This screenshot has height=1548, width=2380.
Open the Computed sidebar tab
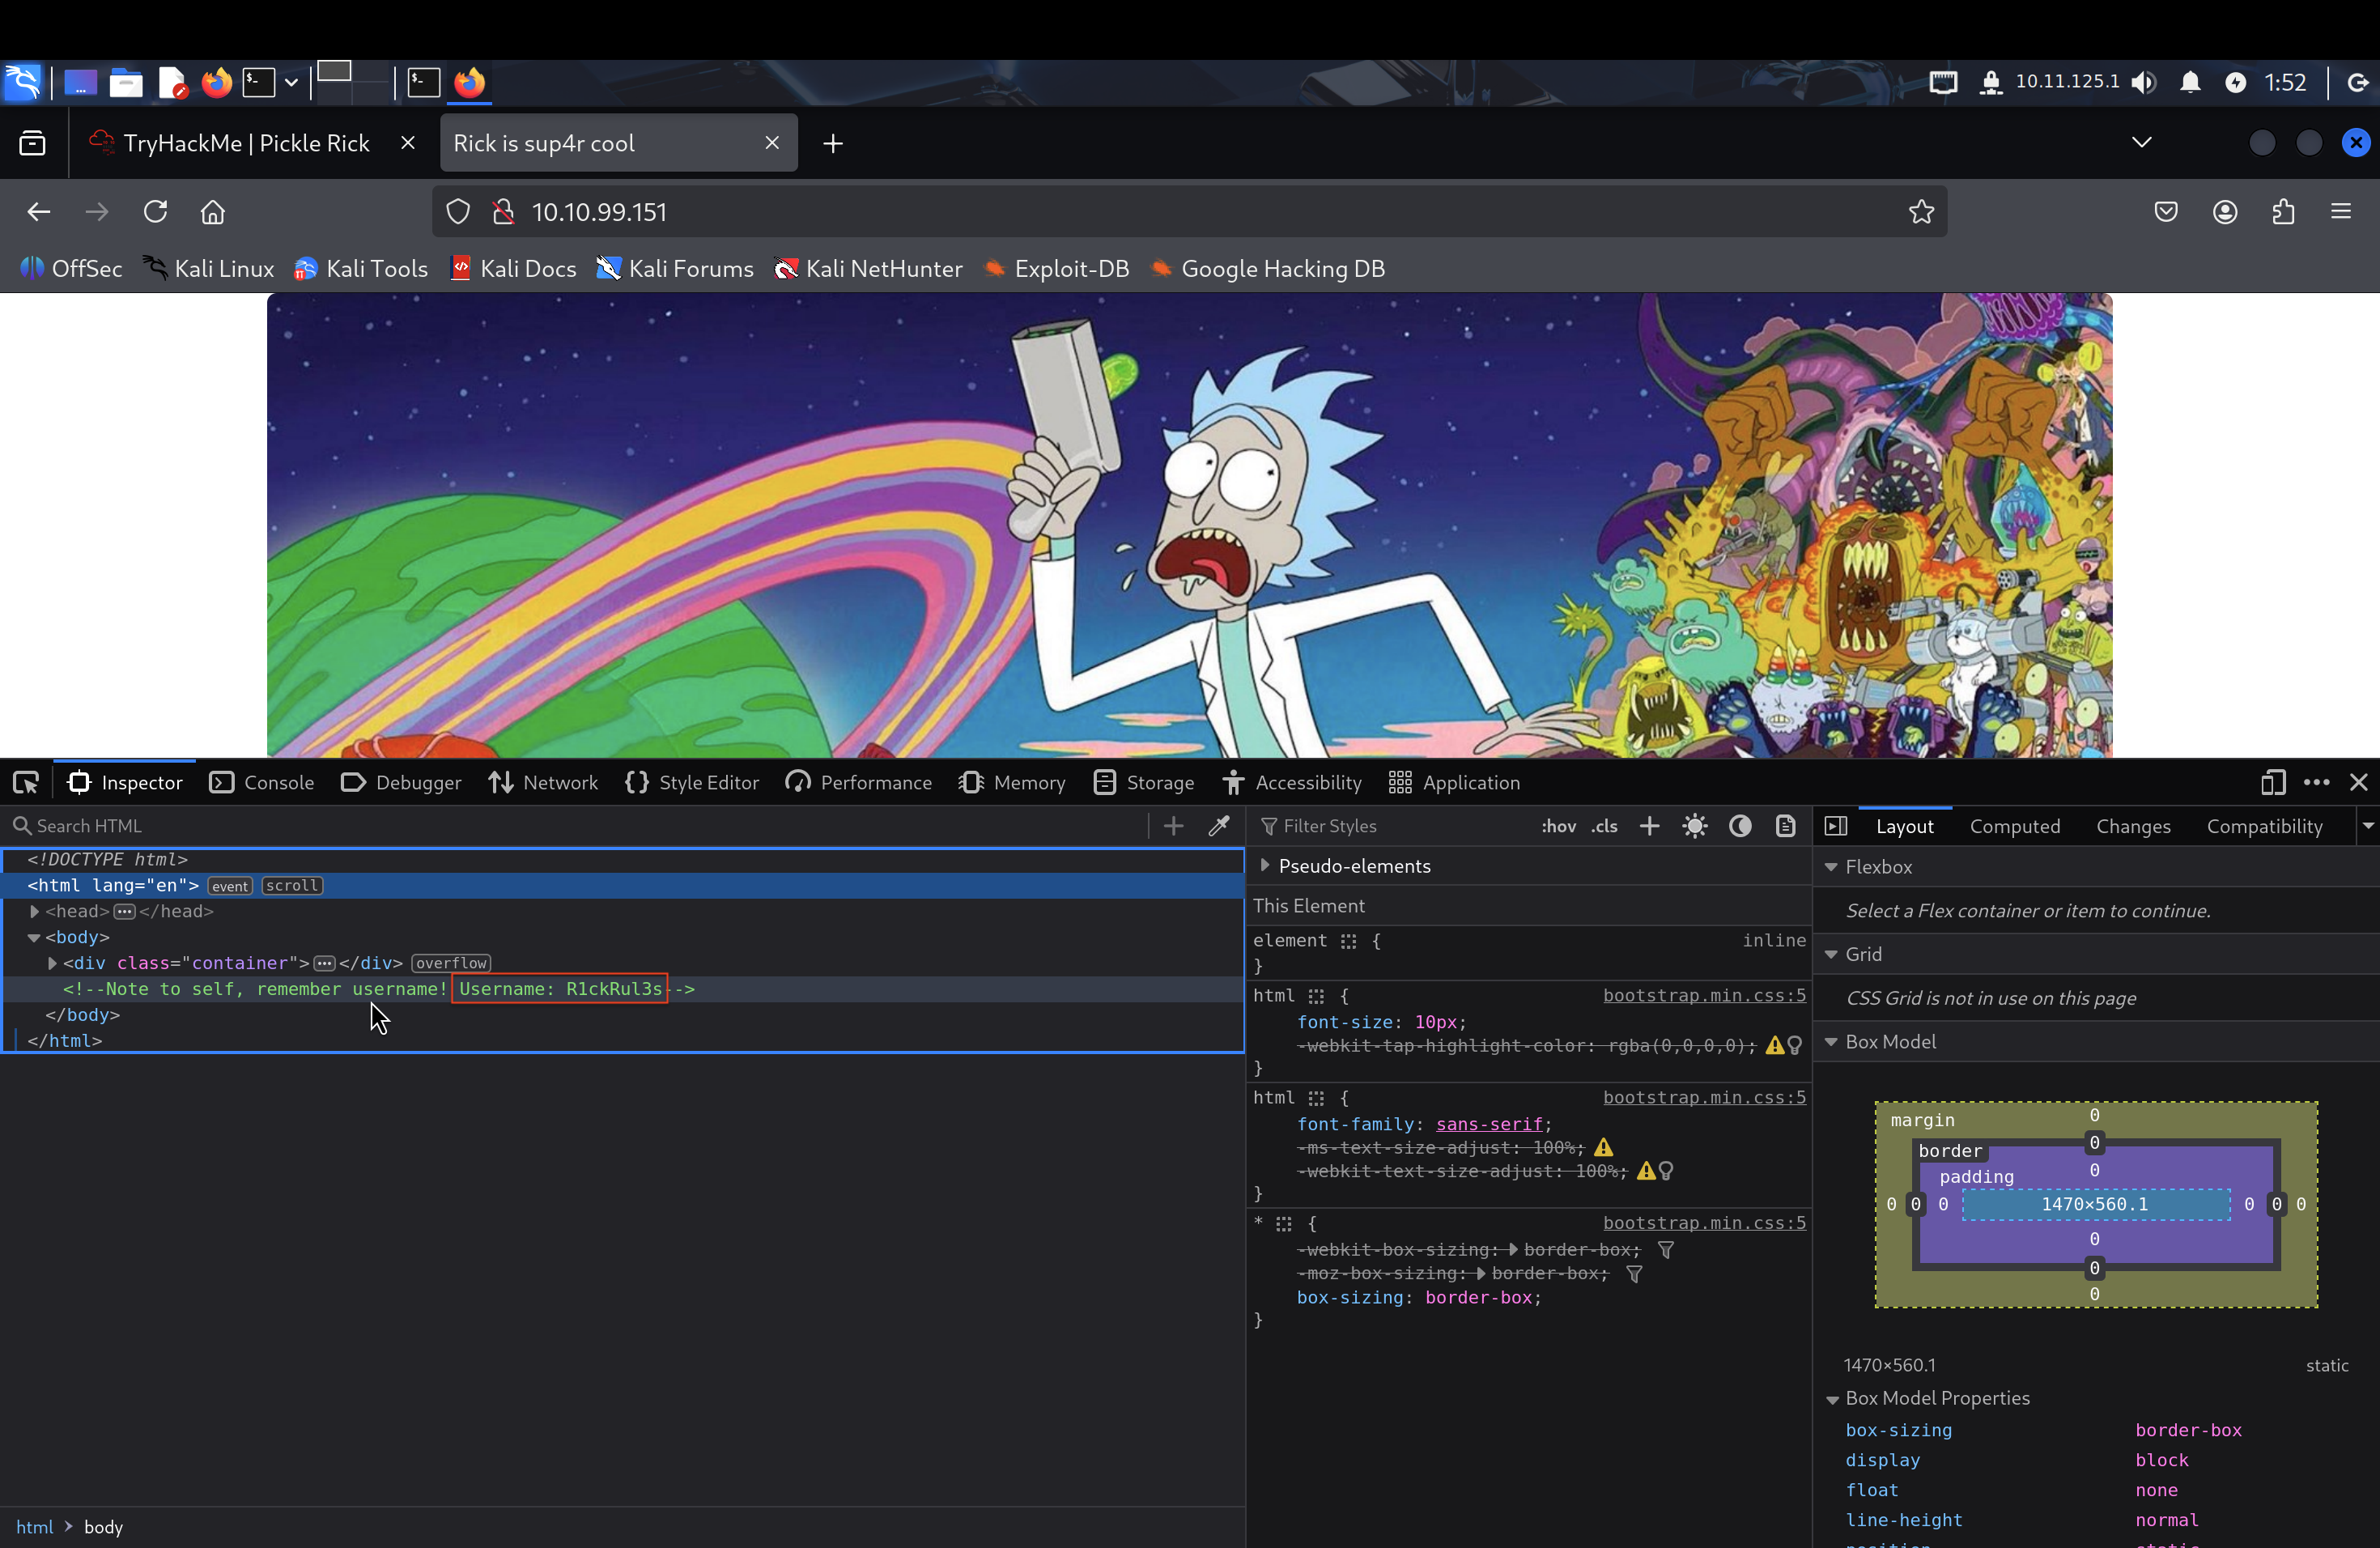pyautogui.click(x=2015, y=826)
